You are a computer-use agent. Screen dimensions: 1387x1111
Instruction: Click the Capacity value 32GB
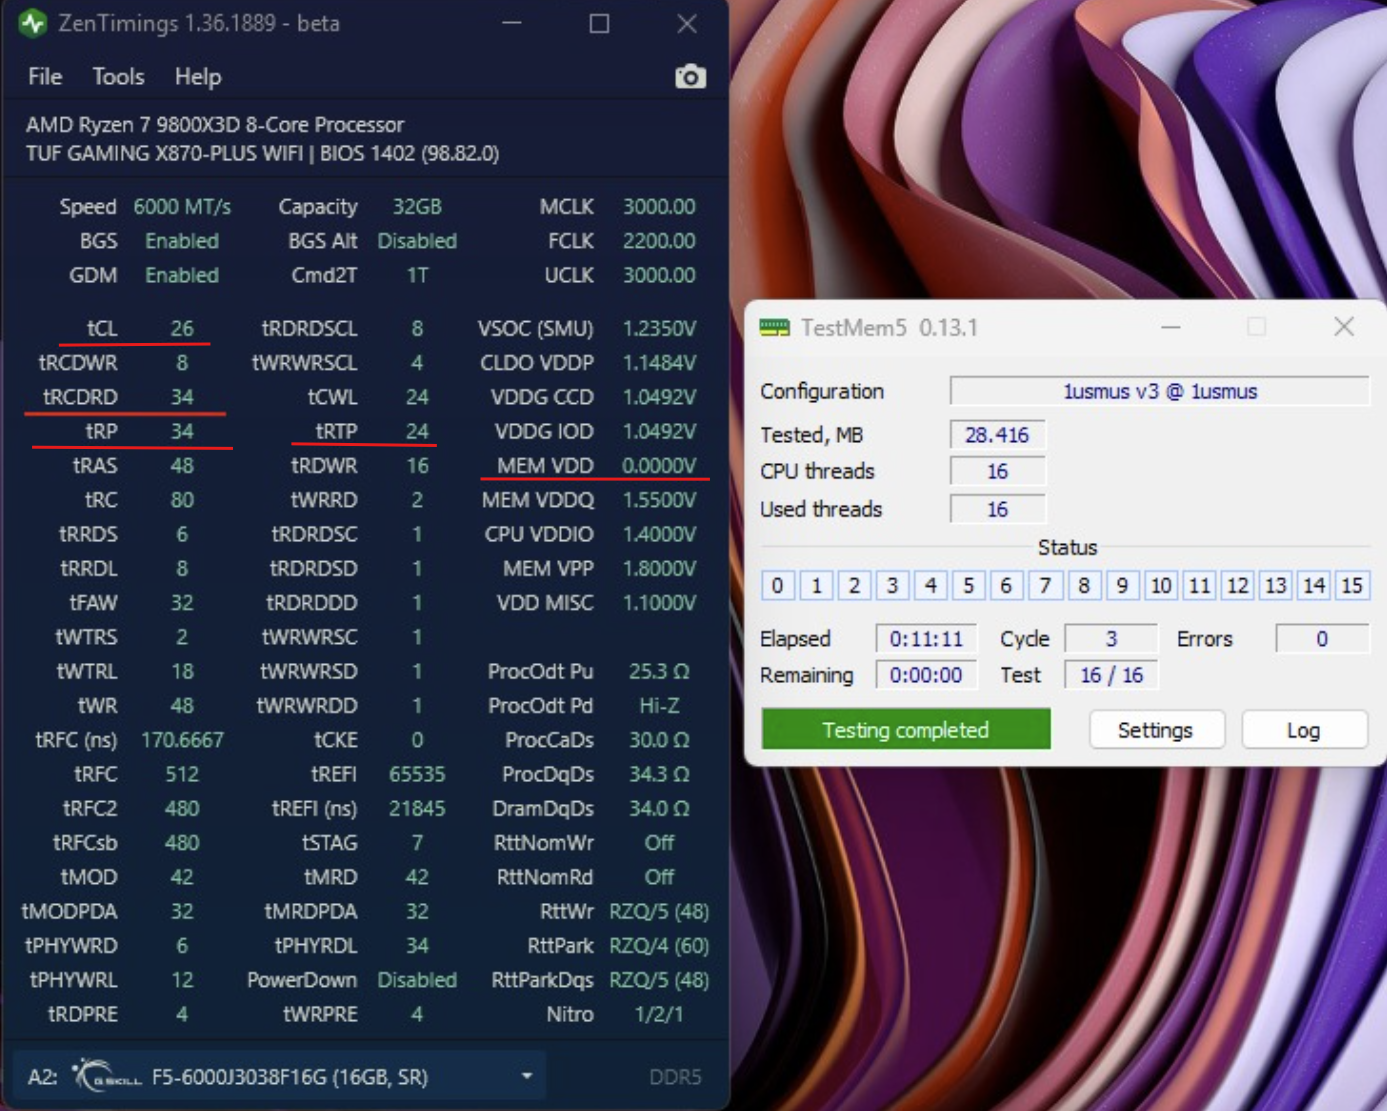[x=417, y=207]
